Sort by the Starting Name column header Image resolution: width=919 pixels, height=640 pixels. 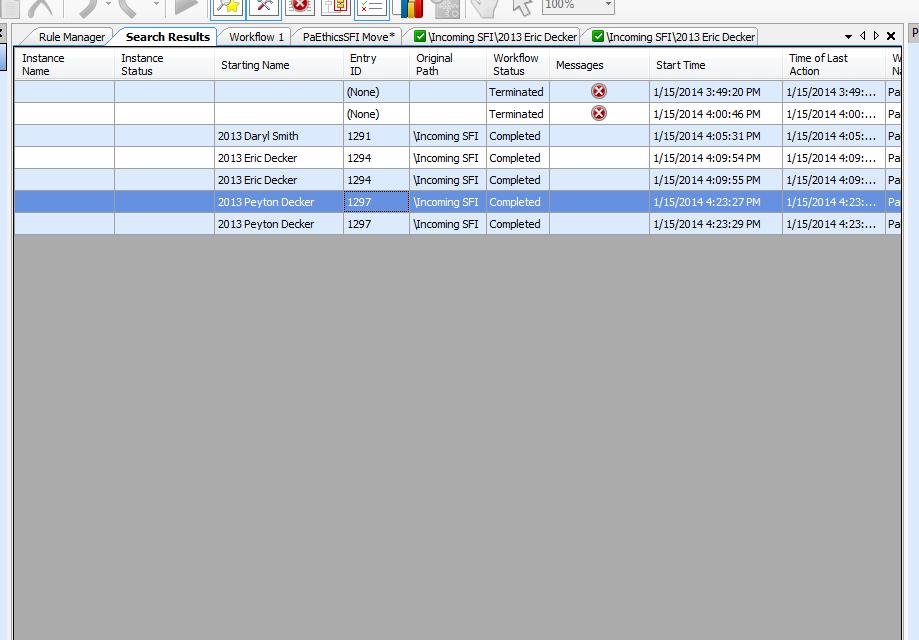pos(279,64)
